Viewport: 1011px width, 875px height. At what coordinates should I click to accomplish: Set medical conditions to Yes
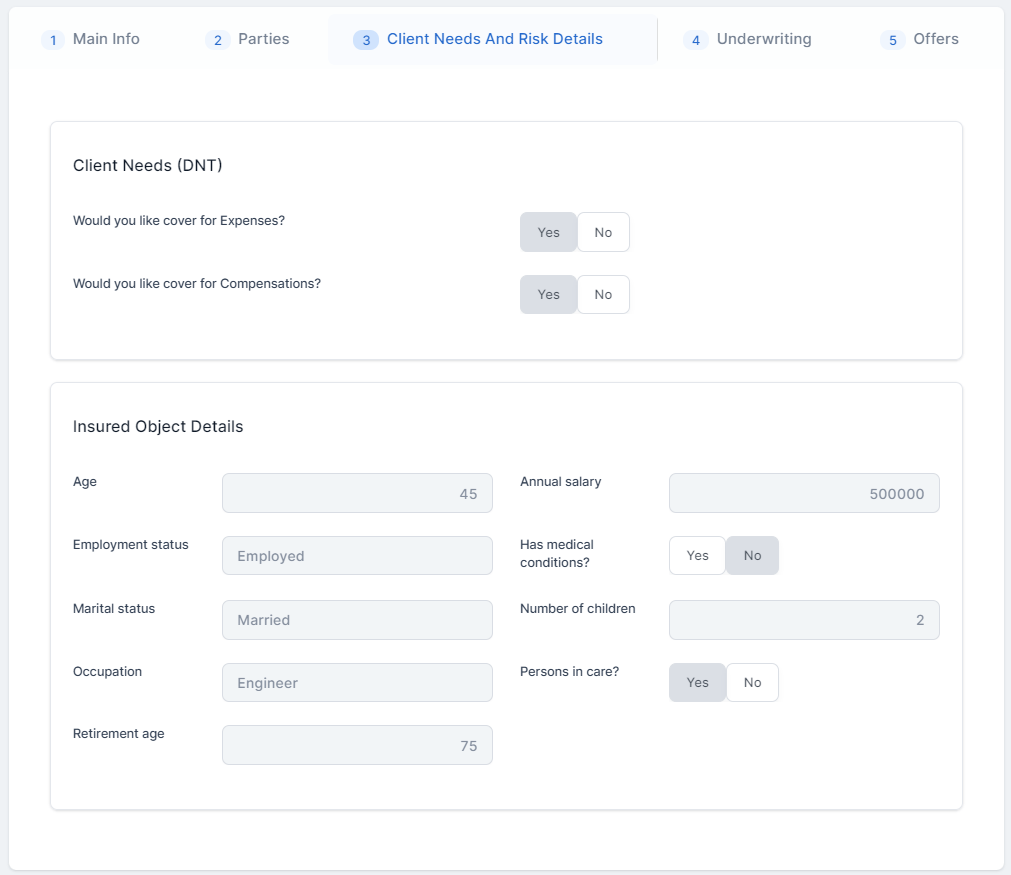697,556
